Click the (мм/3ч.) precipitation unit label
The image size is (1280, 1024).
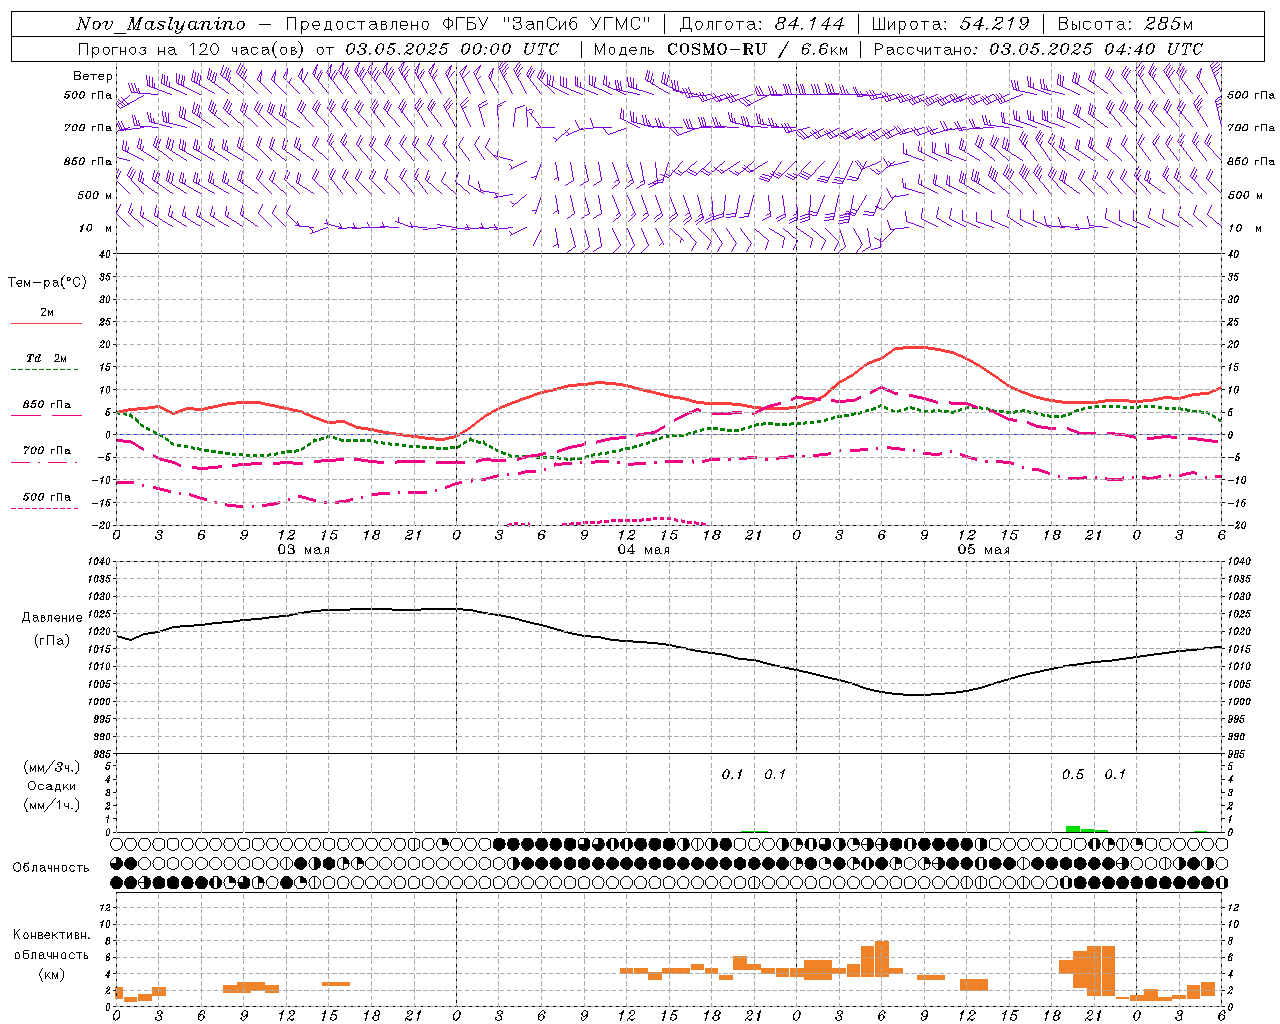click(x=52, y=767)
